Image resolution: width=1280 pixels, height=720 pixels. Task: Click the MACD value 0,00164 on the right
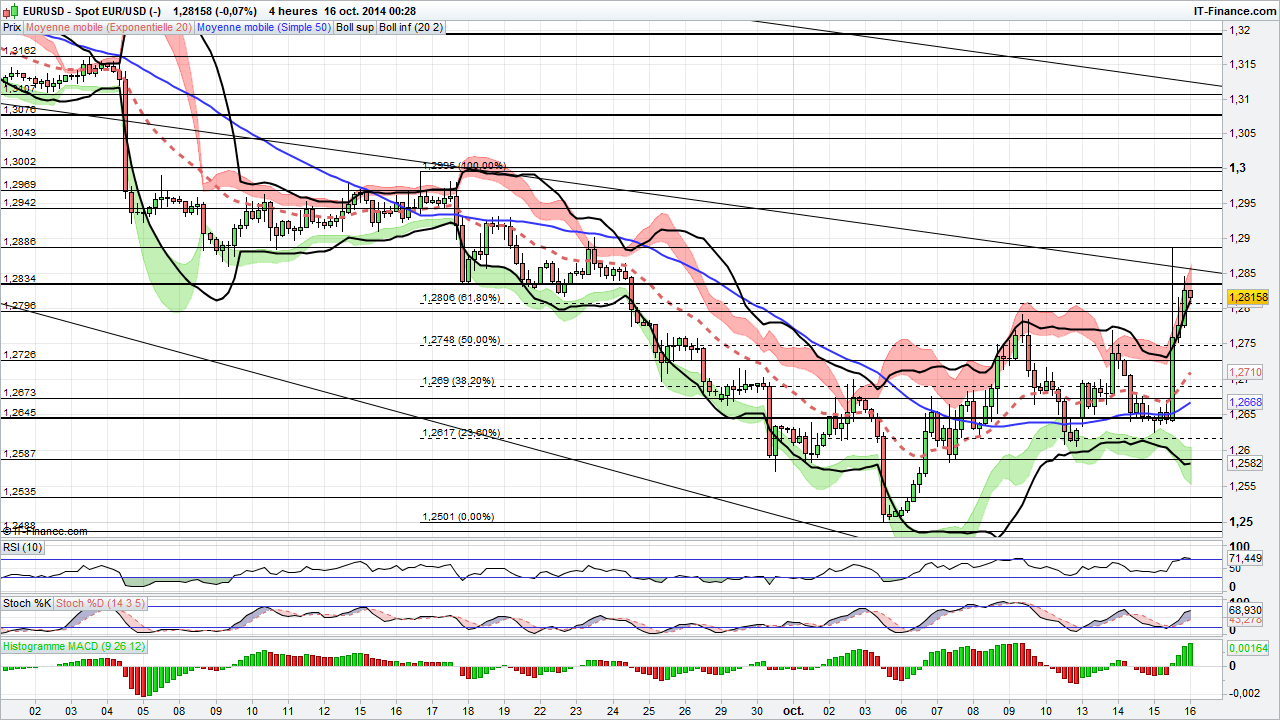pyautogui.click(x=1246, y=648)
